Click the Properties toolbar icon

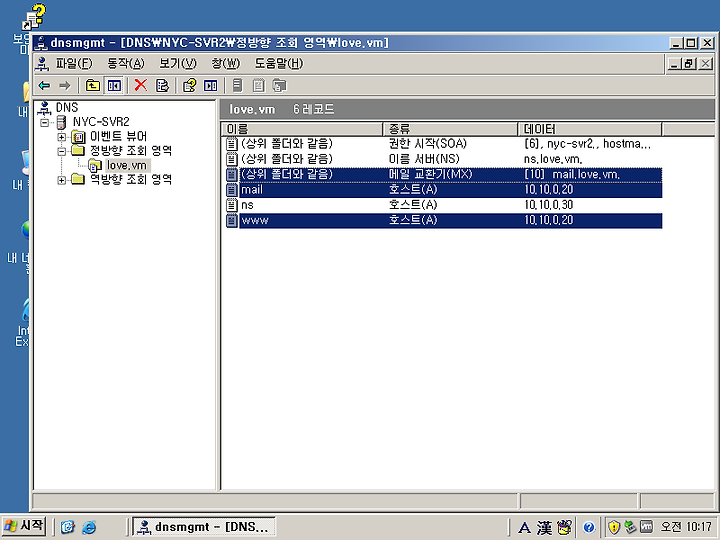coord(163,85)
